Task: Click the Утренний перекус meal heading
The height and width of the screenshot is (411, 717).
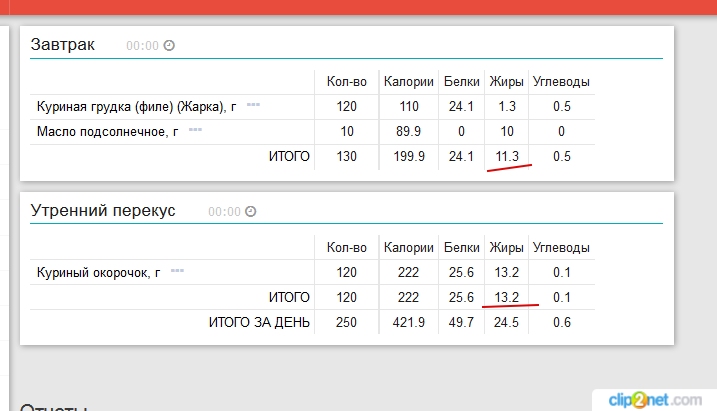Action: tap(103, 210)
